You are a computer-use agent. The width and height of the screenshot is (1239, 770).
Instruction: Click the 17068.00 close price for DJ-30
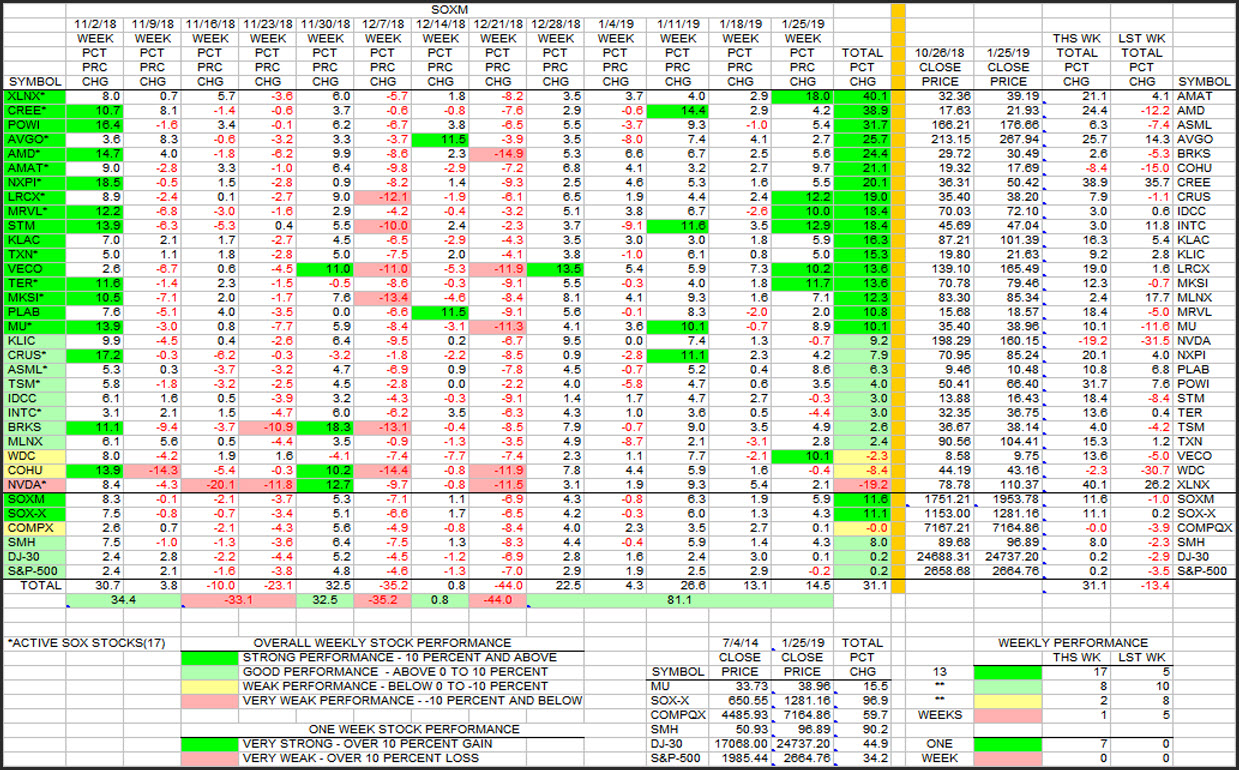[x=740, y=744]
